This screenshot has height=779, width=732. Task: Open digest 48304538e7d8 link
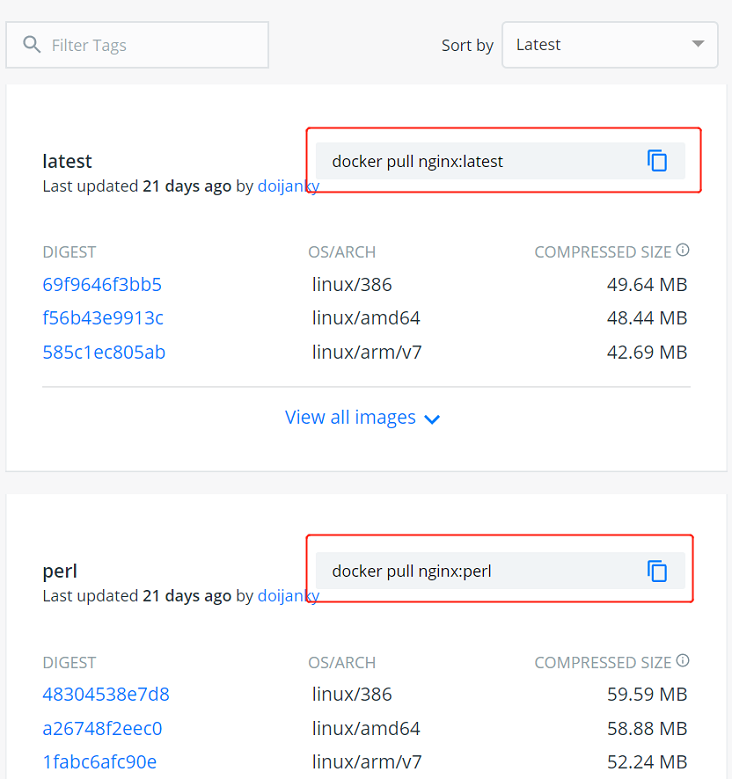[106, 694]
